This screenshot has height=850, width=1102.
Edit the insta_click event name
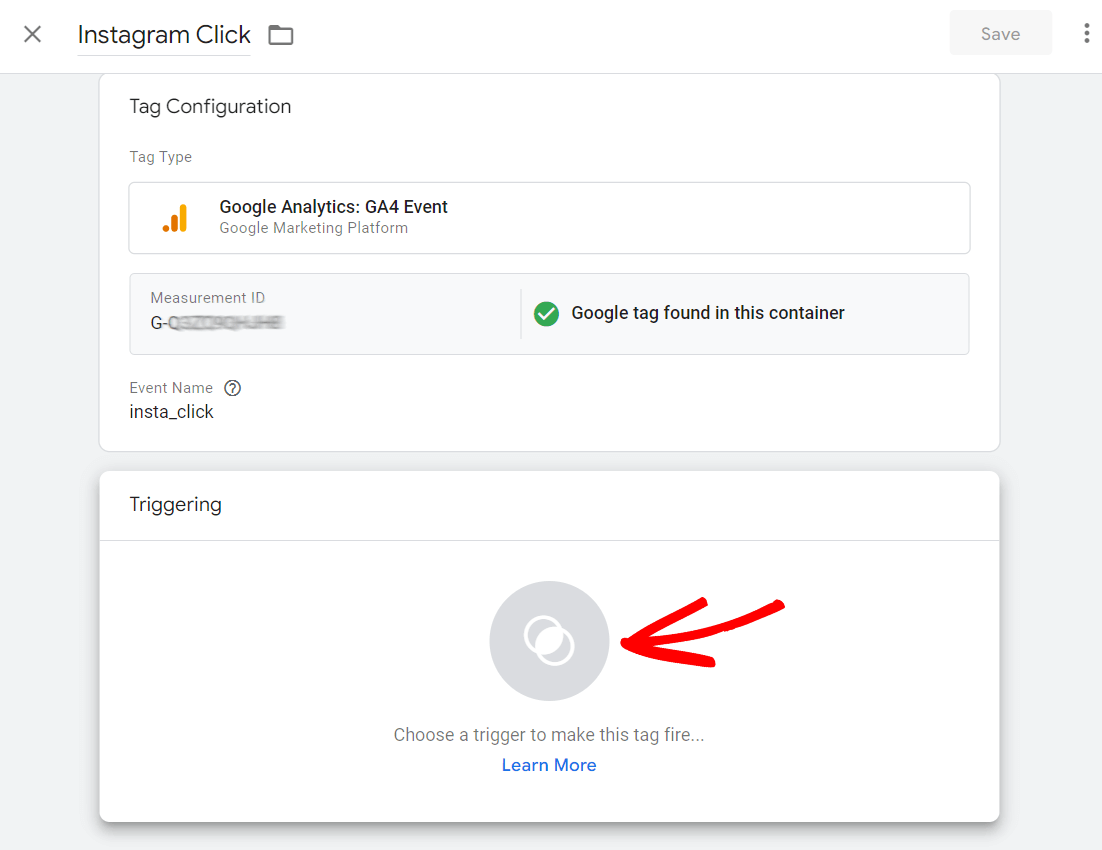point(171,411)
